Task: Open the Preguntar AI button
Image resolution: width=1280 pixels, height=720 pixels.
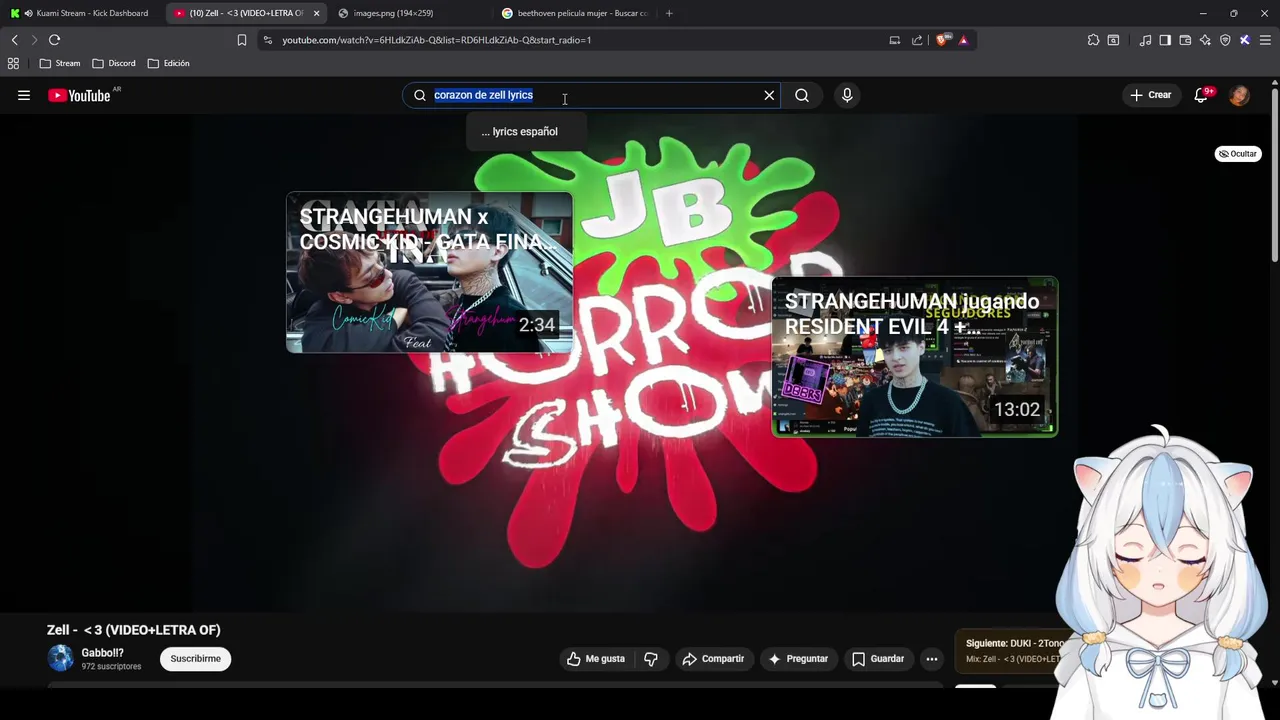Action: click(x=798, y=659)
